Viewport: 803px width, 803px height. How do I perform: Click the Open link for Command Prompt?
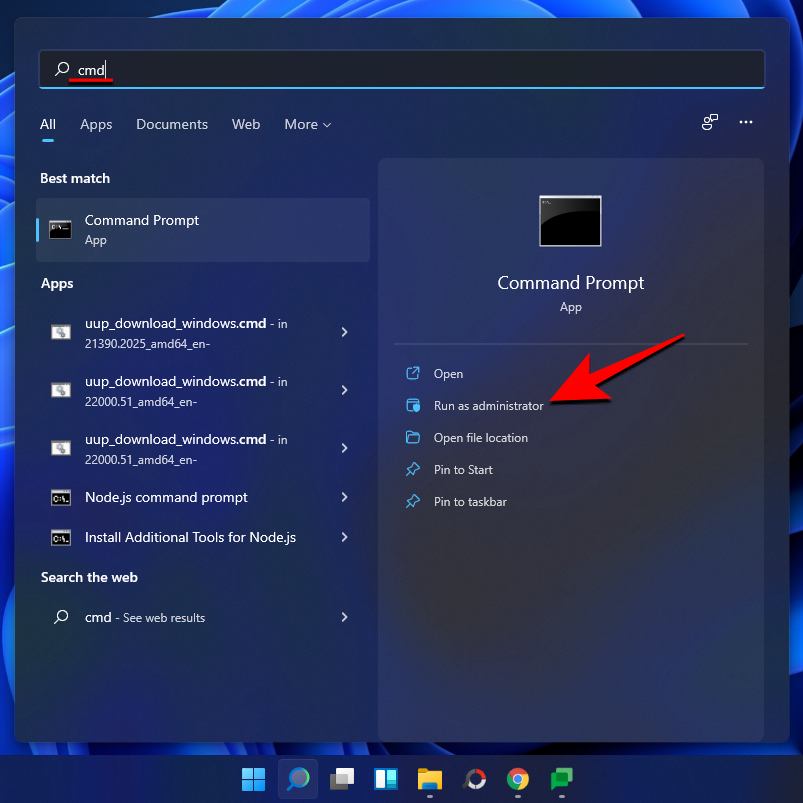447,373
